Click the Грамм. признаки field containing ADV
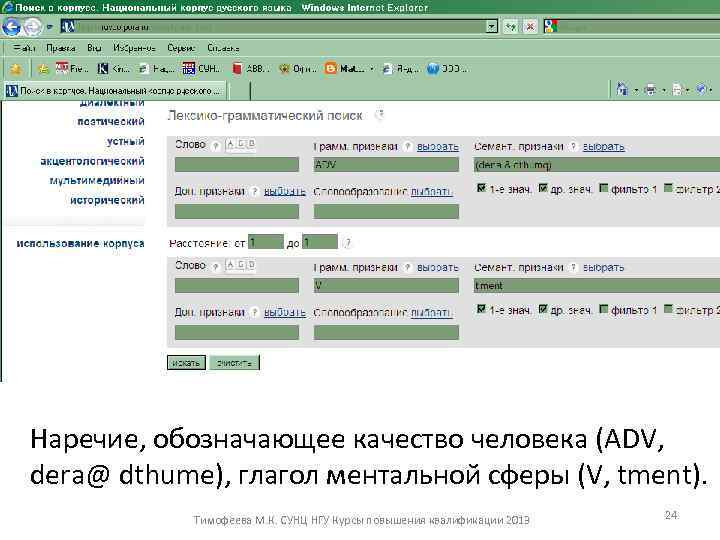 (x=386, y=164)
